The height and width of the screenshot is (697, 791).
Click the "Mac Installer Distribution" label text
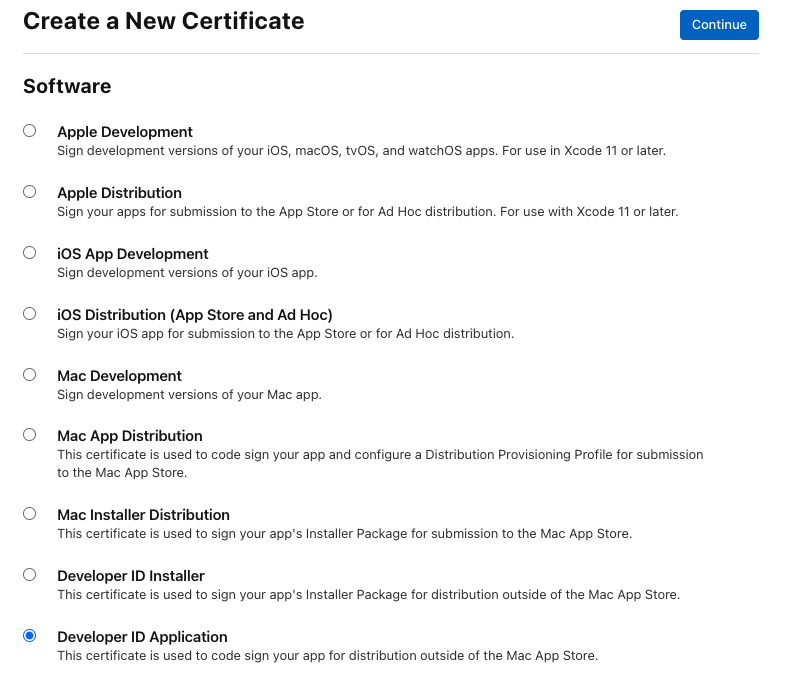point(143,515)
